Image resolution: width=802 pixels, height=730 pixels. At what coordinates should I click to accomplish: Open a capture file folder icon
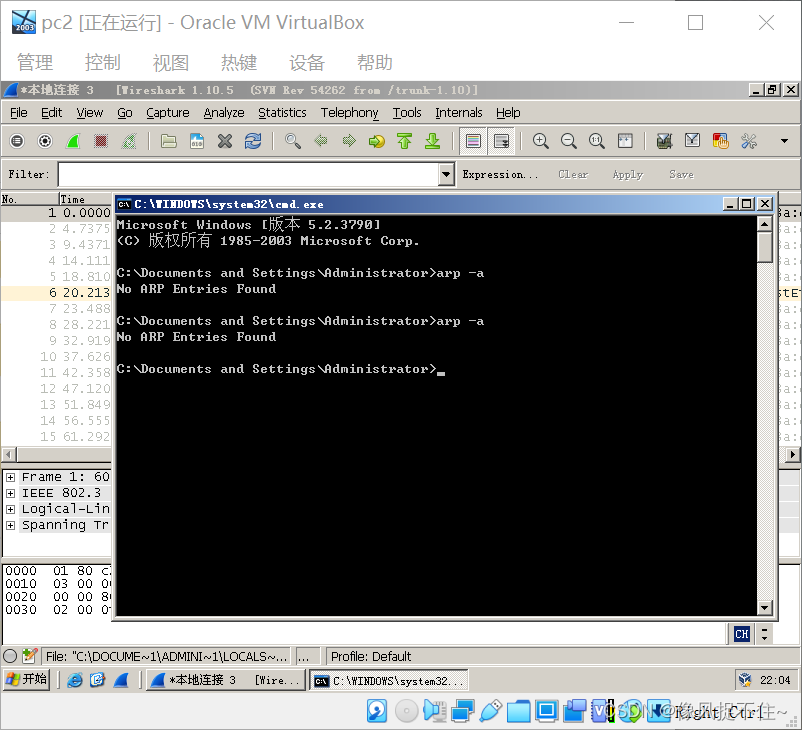tap(169, 141)
